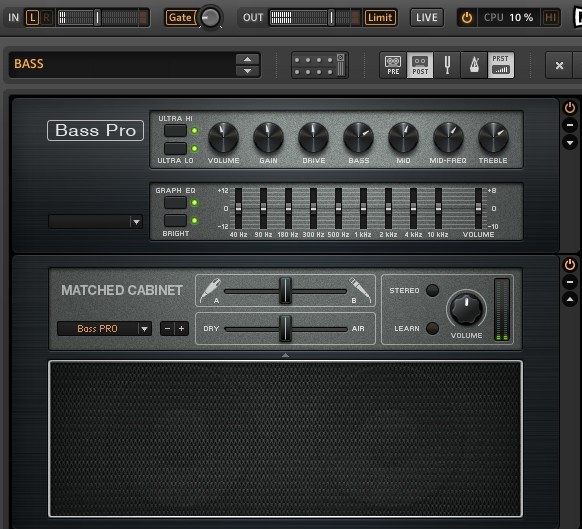Move Bass Pro module down with arrow
The width and height of the screenshot is (582, 529).
(570, 143)
